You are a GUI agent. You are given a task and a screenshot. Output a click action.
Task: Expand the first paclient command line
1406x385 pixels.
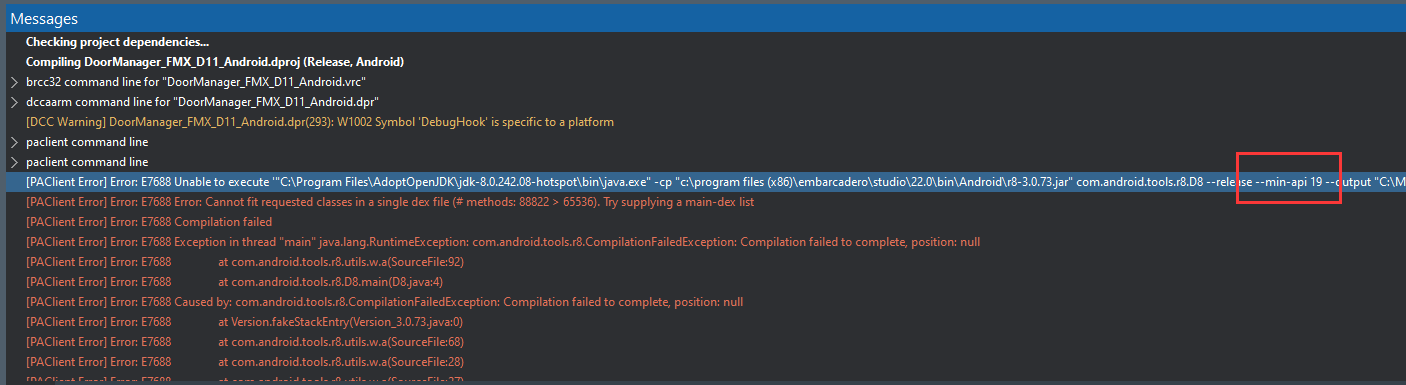tap(13, 142)
